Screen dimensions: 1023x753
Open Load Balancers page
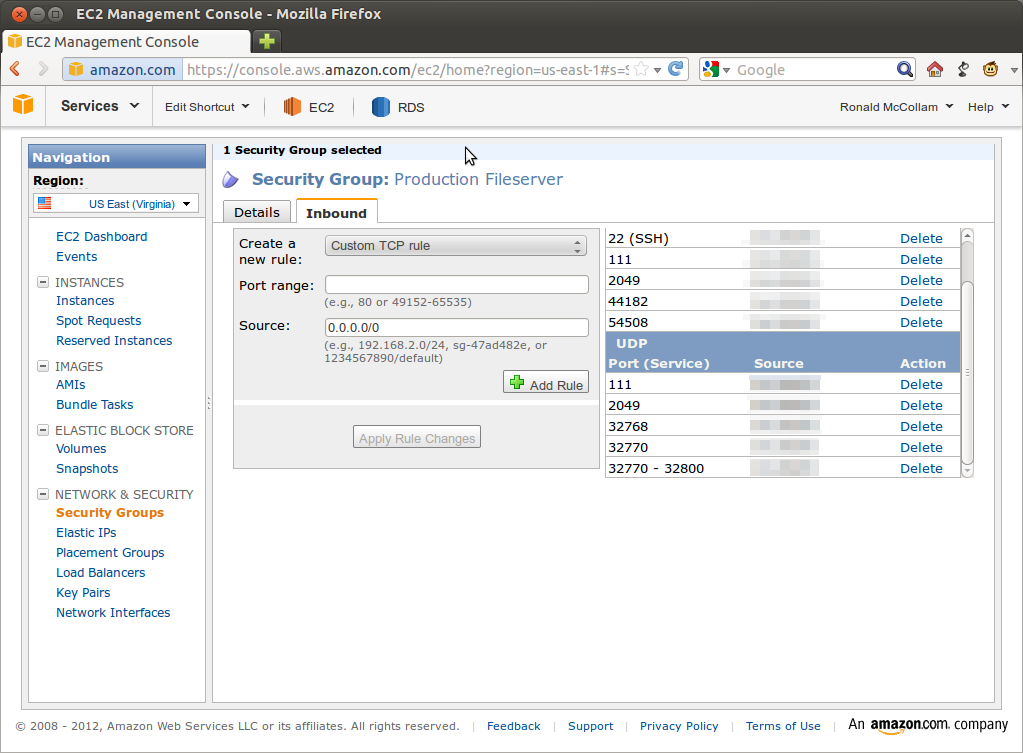pos(100,572)
